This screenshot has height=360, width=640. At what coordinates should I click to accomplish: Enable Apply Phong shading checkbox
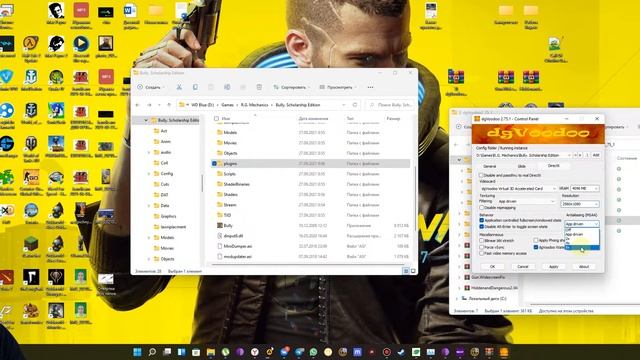coord(536,241)
